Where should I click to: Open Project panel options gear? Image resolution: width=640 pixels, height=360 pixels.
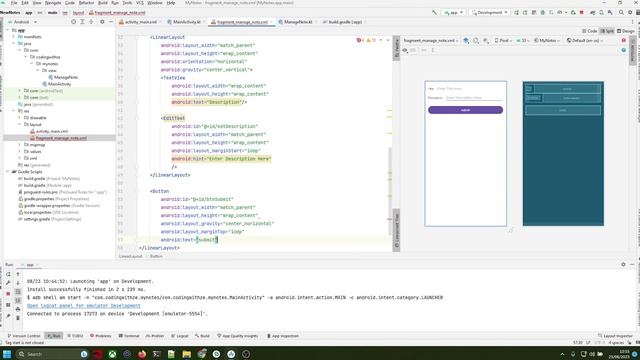tap(102, 22)
